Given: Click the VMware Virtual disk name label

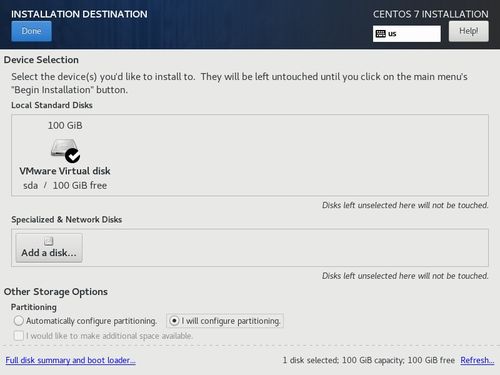Looking at the screenshot, I should pos(65,171).
